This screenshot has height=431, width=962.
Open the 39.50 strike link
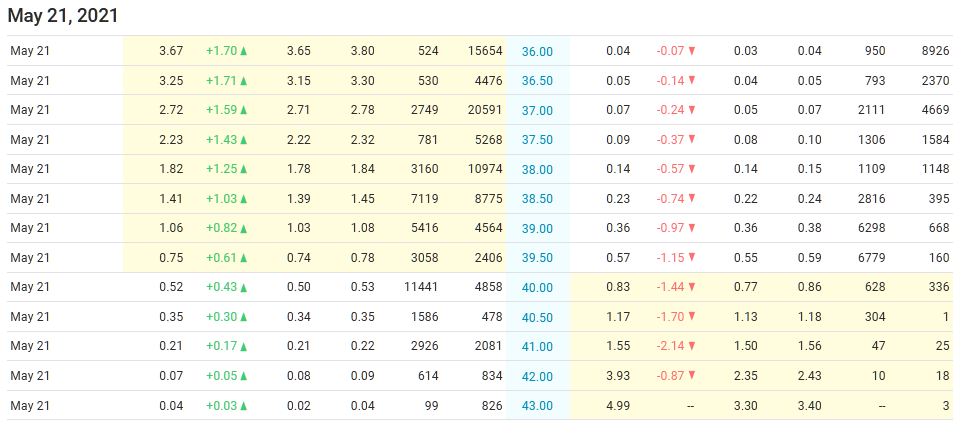[537, 258]
